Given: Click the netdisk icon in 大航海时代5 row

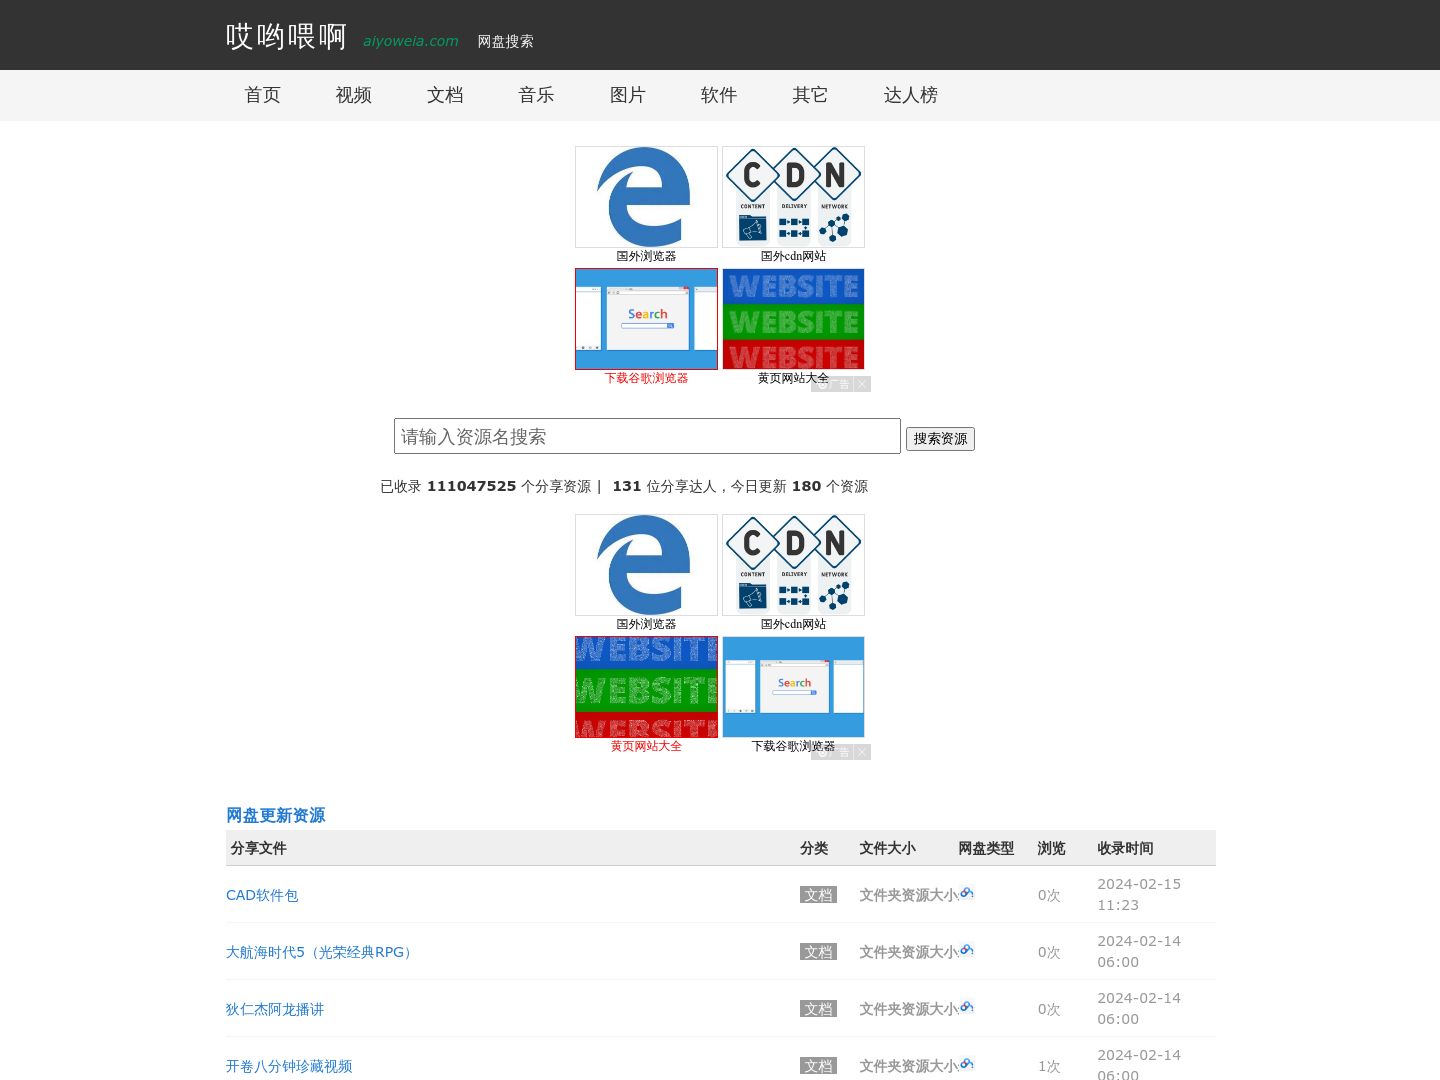Looking at the screenshot, I should point(966,950).
